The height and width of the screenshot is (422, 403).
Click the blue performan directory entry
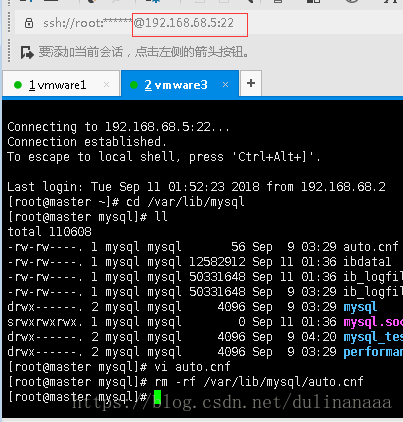point(373,352)
